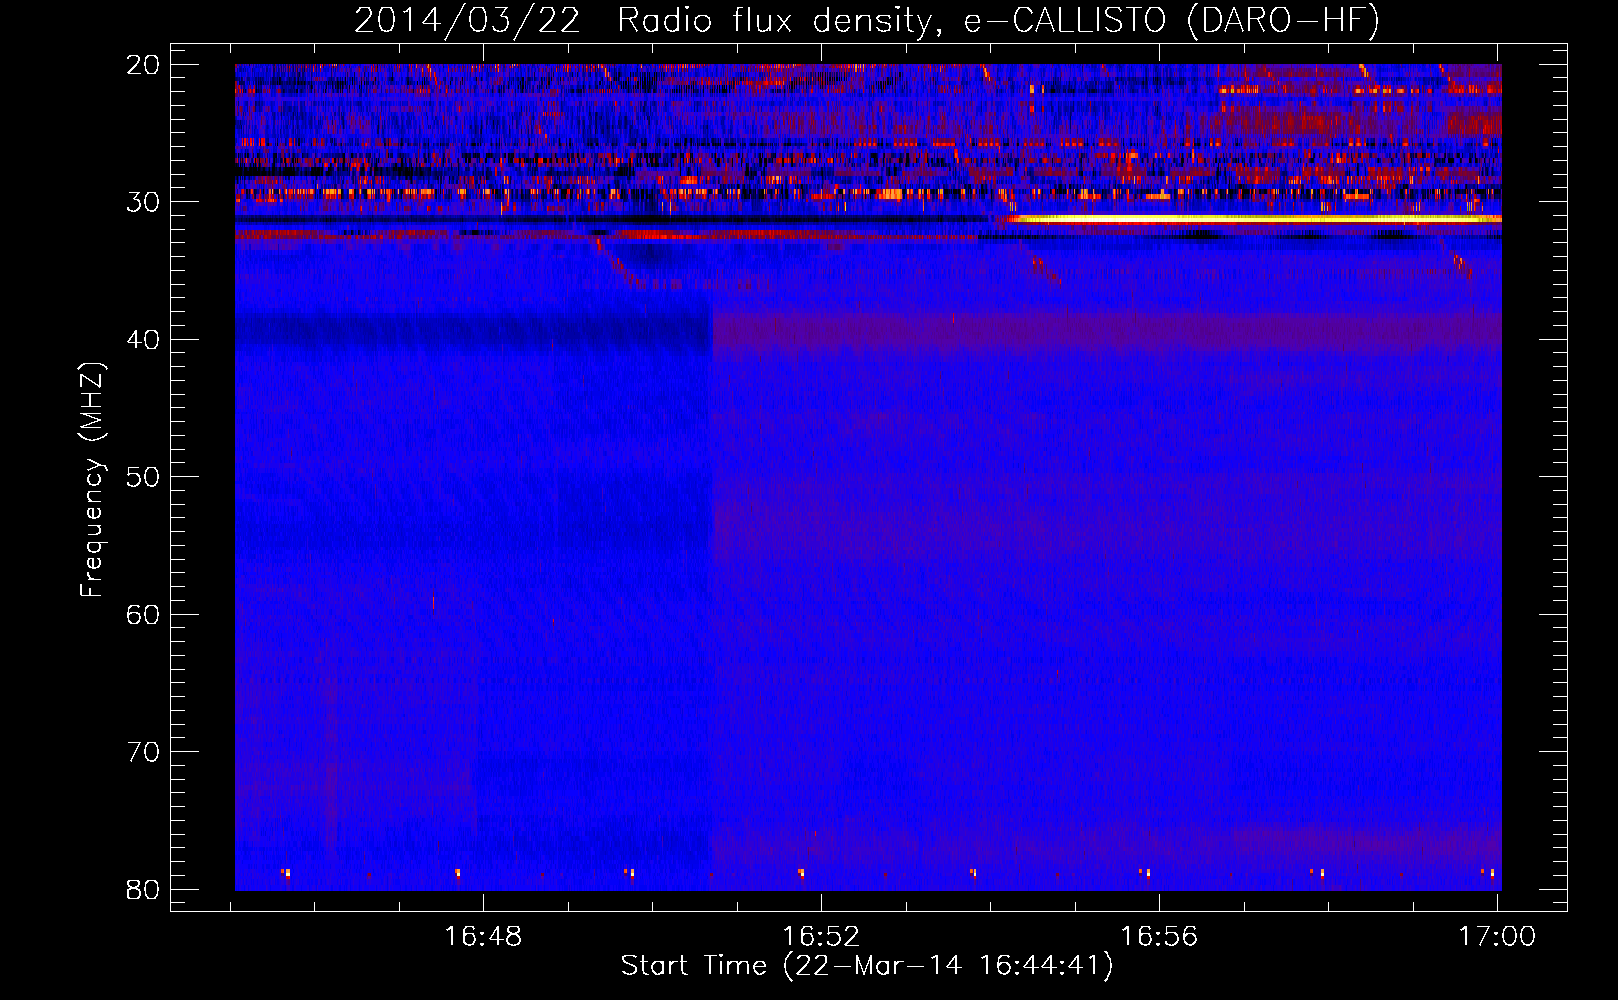Click the 20 MHz frequency tick label
Image resolution: width=1618 pixels, height=1000 pixels.
pos(143,65)
